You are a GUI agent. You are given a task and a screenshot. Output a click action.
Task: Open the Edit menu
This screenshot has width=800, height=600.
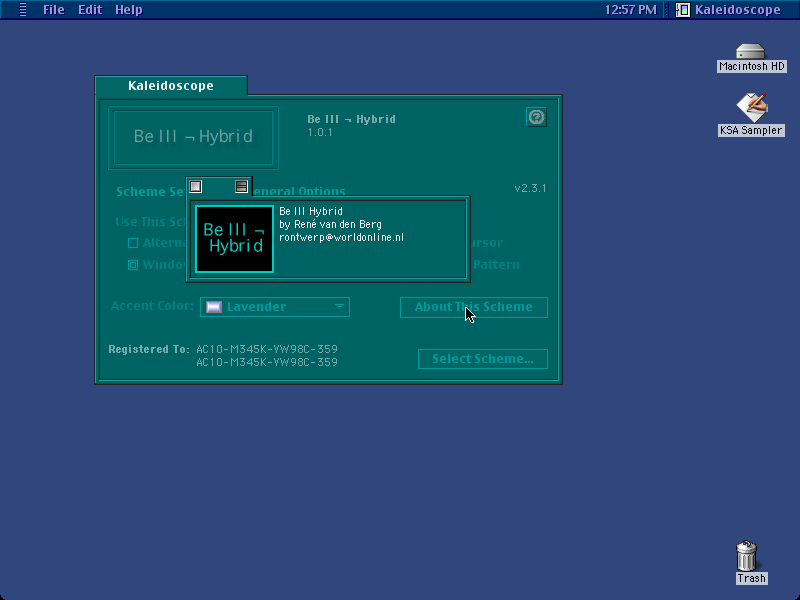click(x=90, y=10)
